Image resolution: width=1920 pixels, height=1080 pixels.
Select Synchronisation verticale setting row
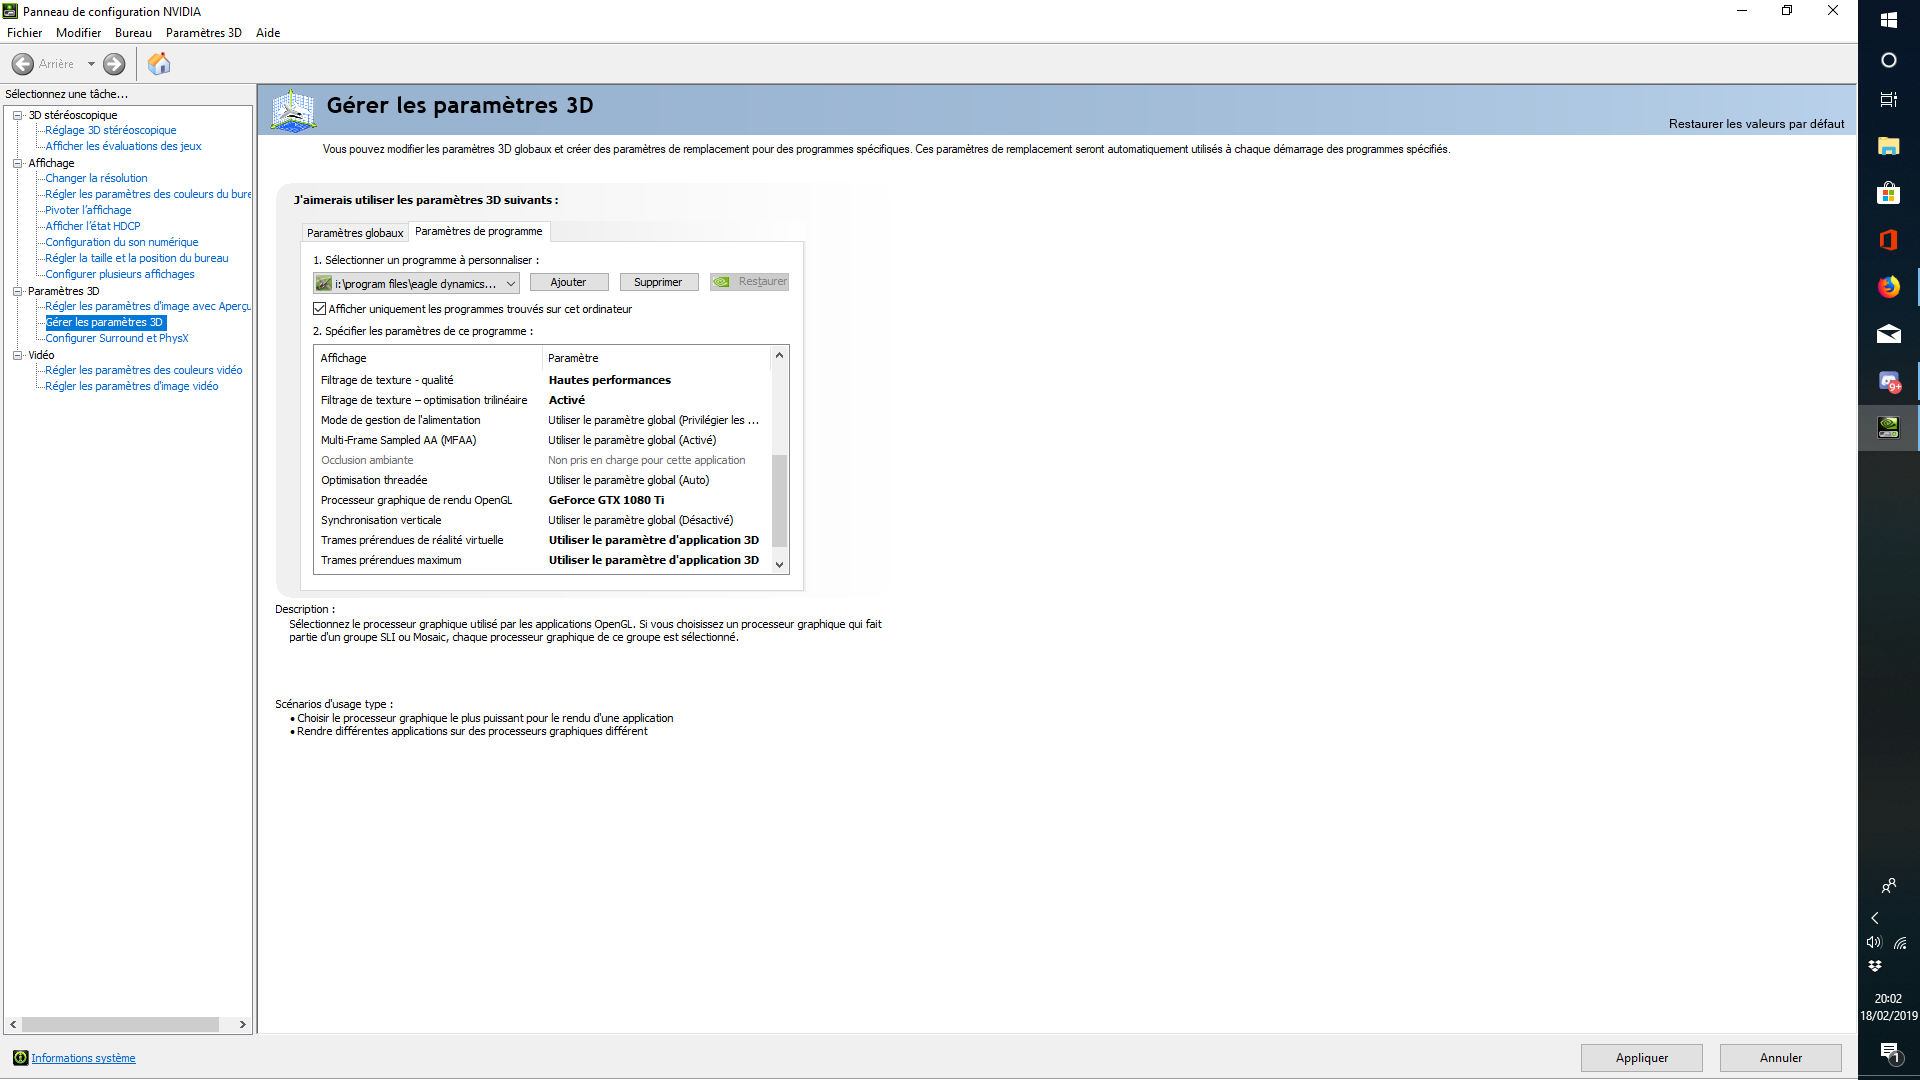pos(541,520)
